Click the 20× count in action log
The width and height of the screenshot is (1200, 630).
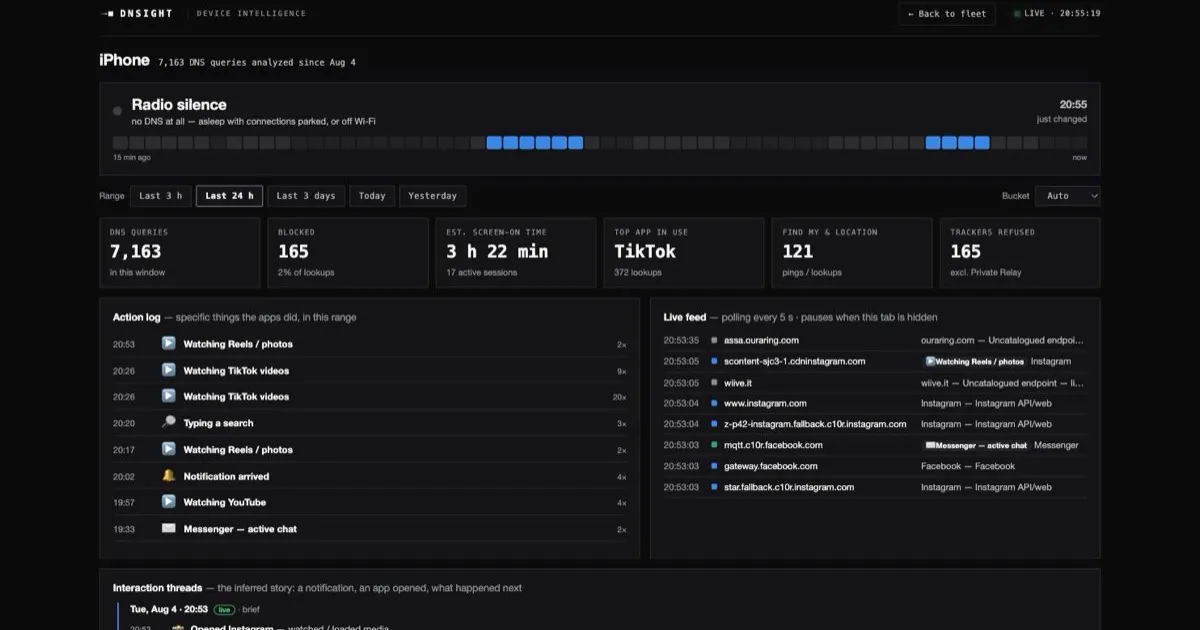tap(619, 397)
